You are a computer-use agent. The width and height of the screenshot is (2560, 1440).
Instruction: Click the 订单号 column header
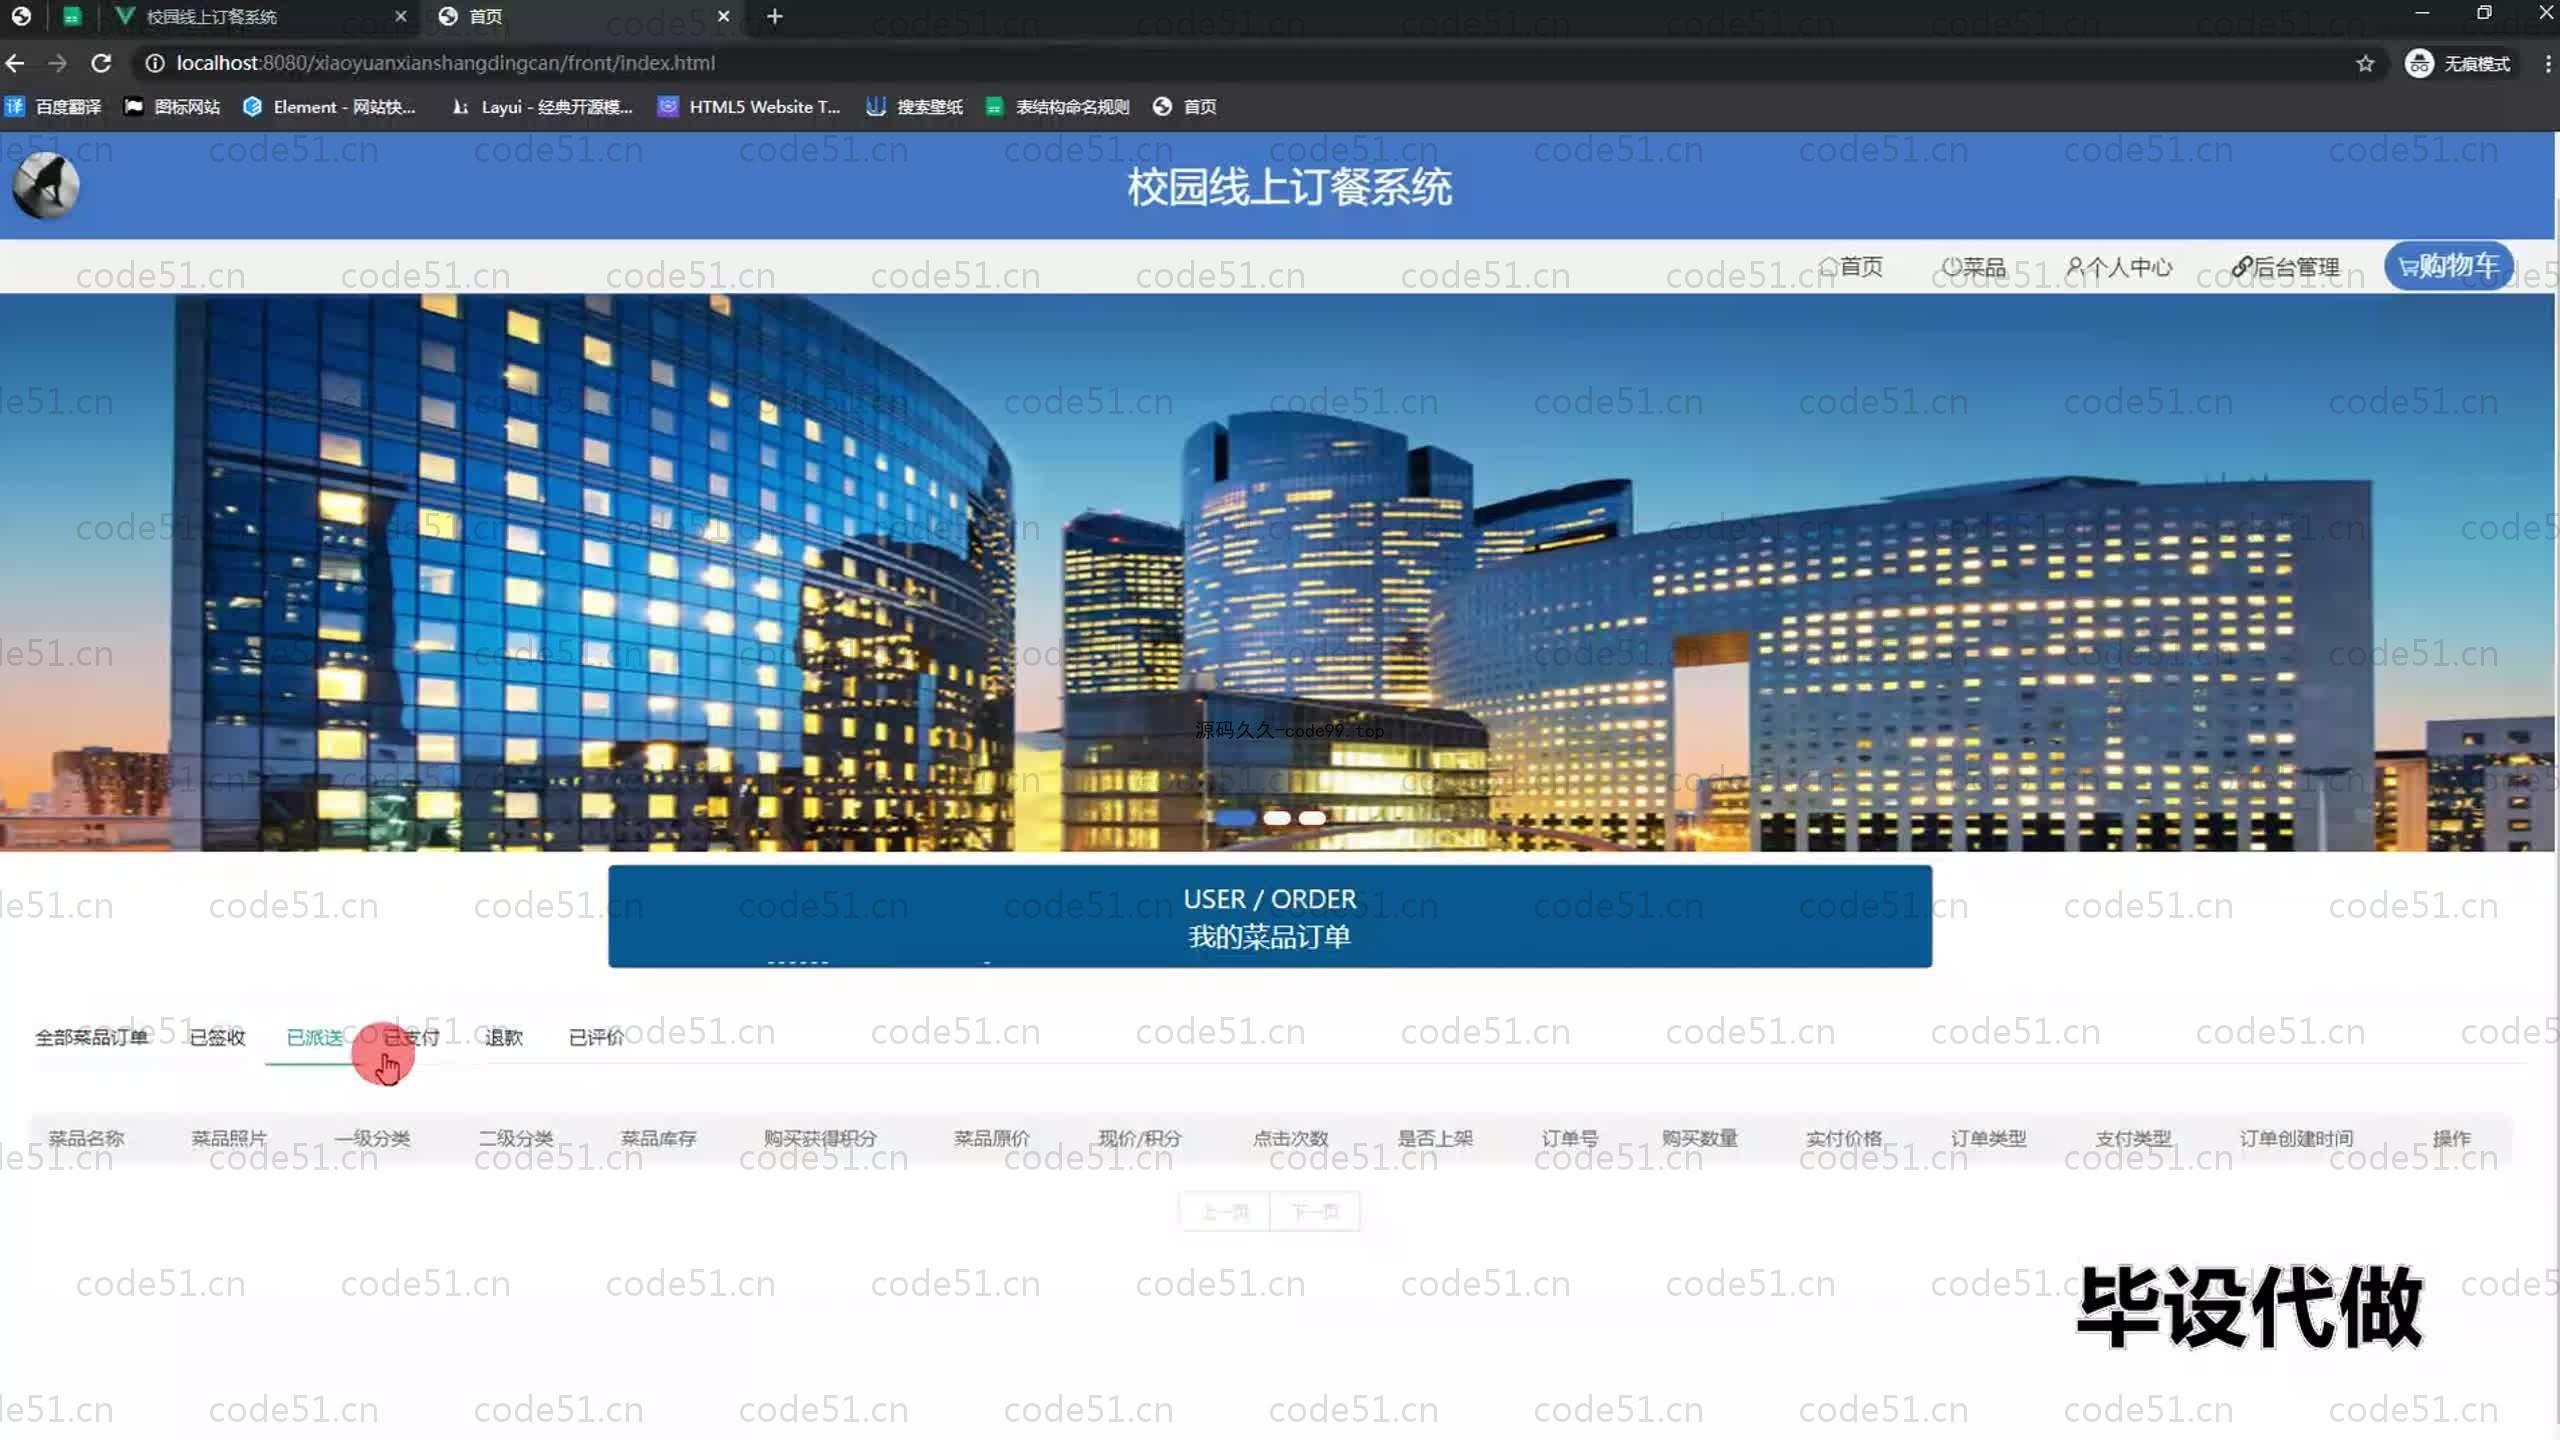click(x=1570, y=1138)
